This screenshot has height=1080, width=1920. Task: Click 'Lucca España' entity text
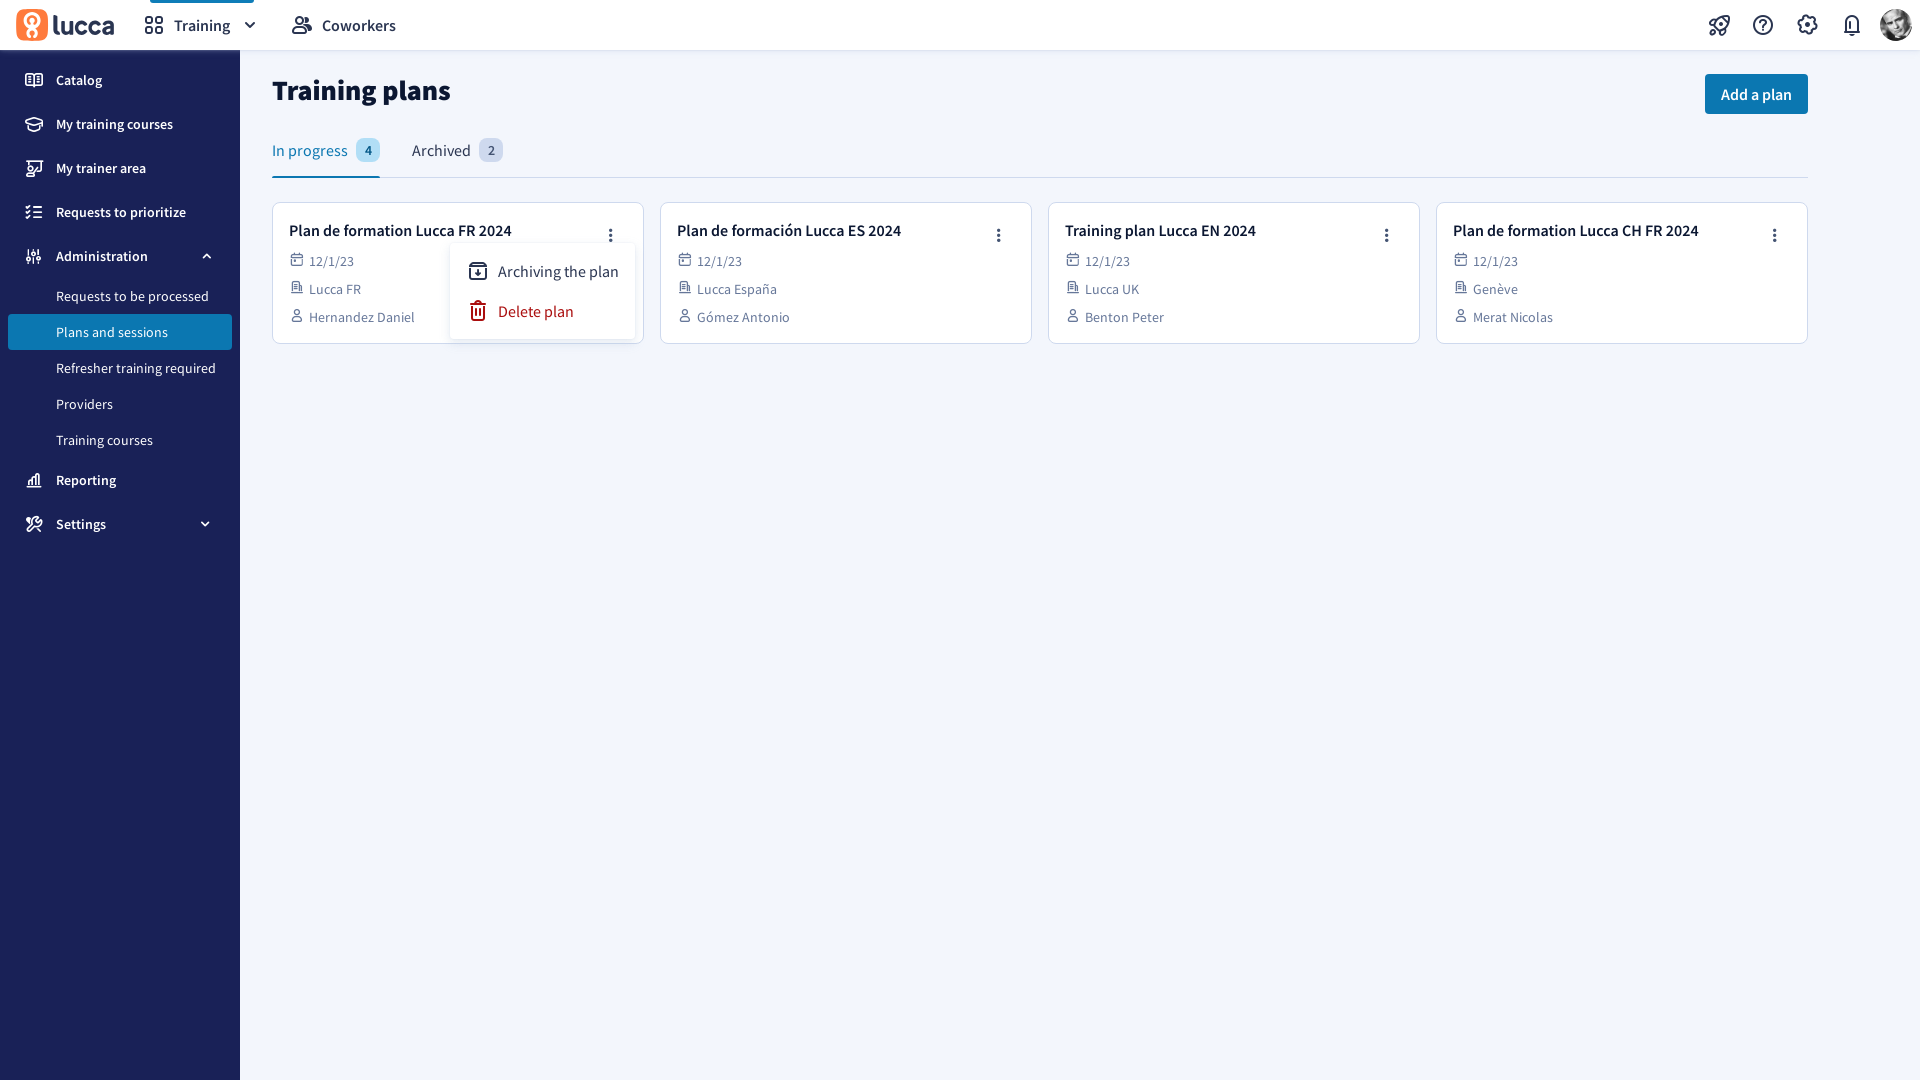click(737, 289)
